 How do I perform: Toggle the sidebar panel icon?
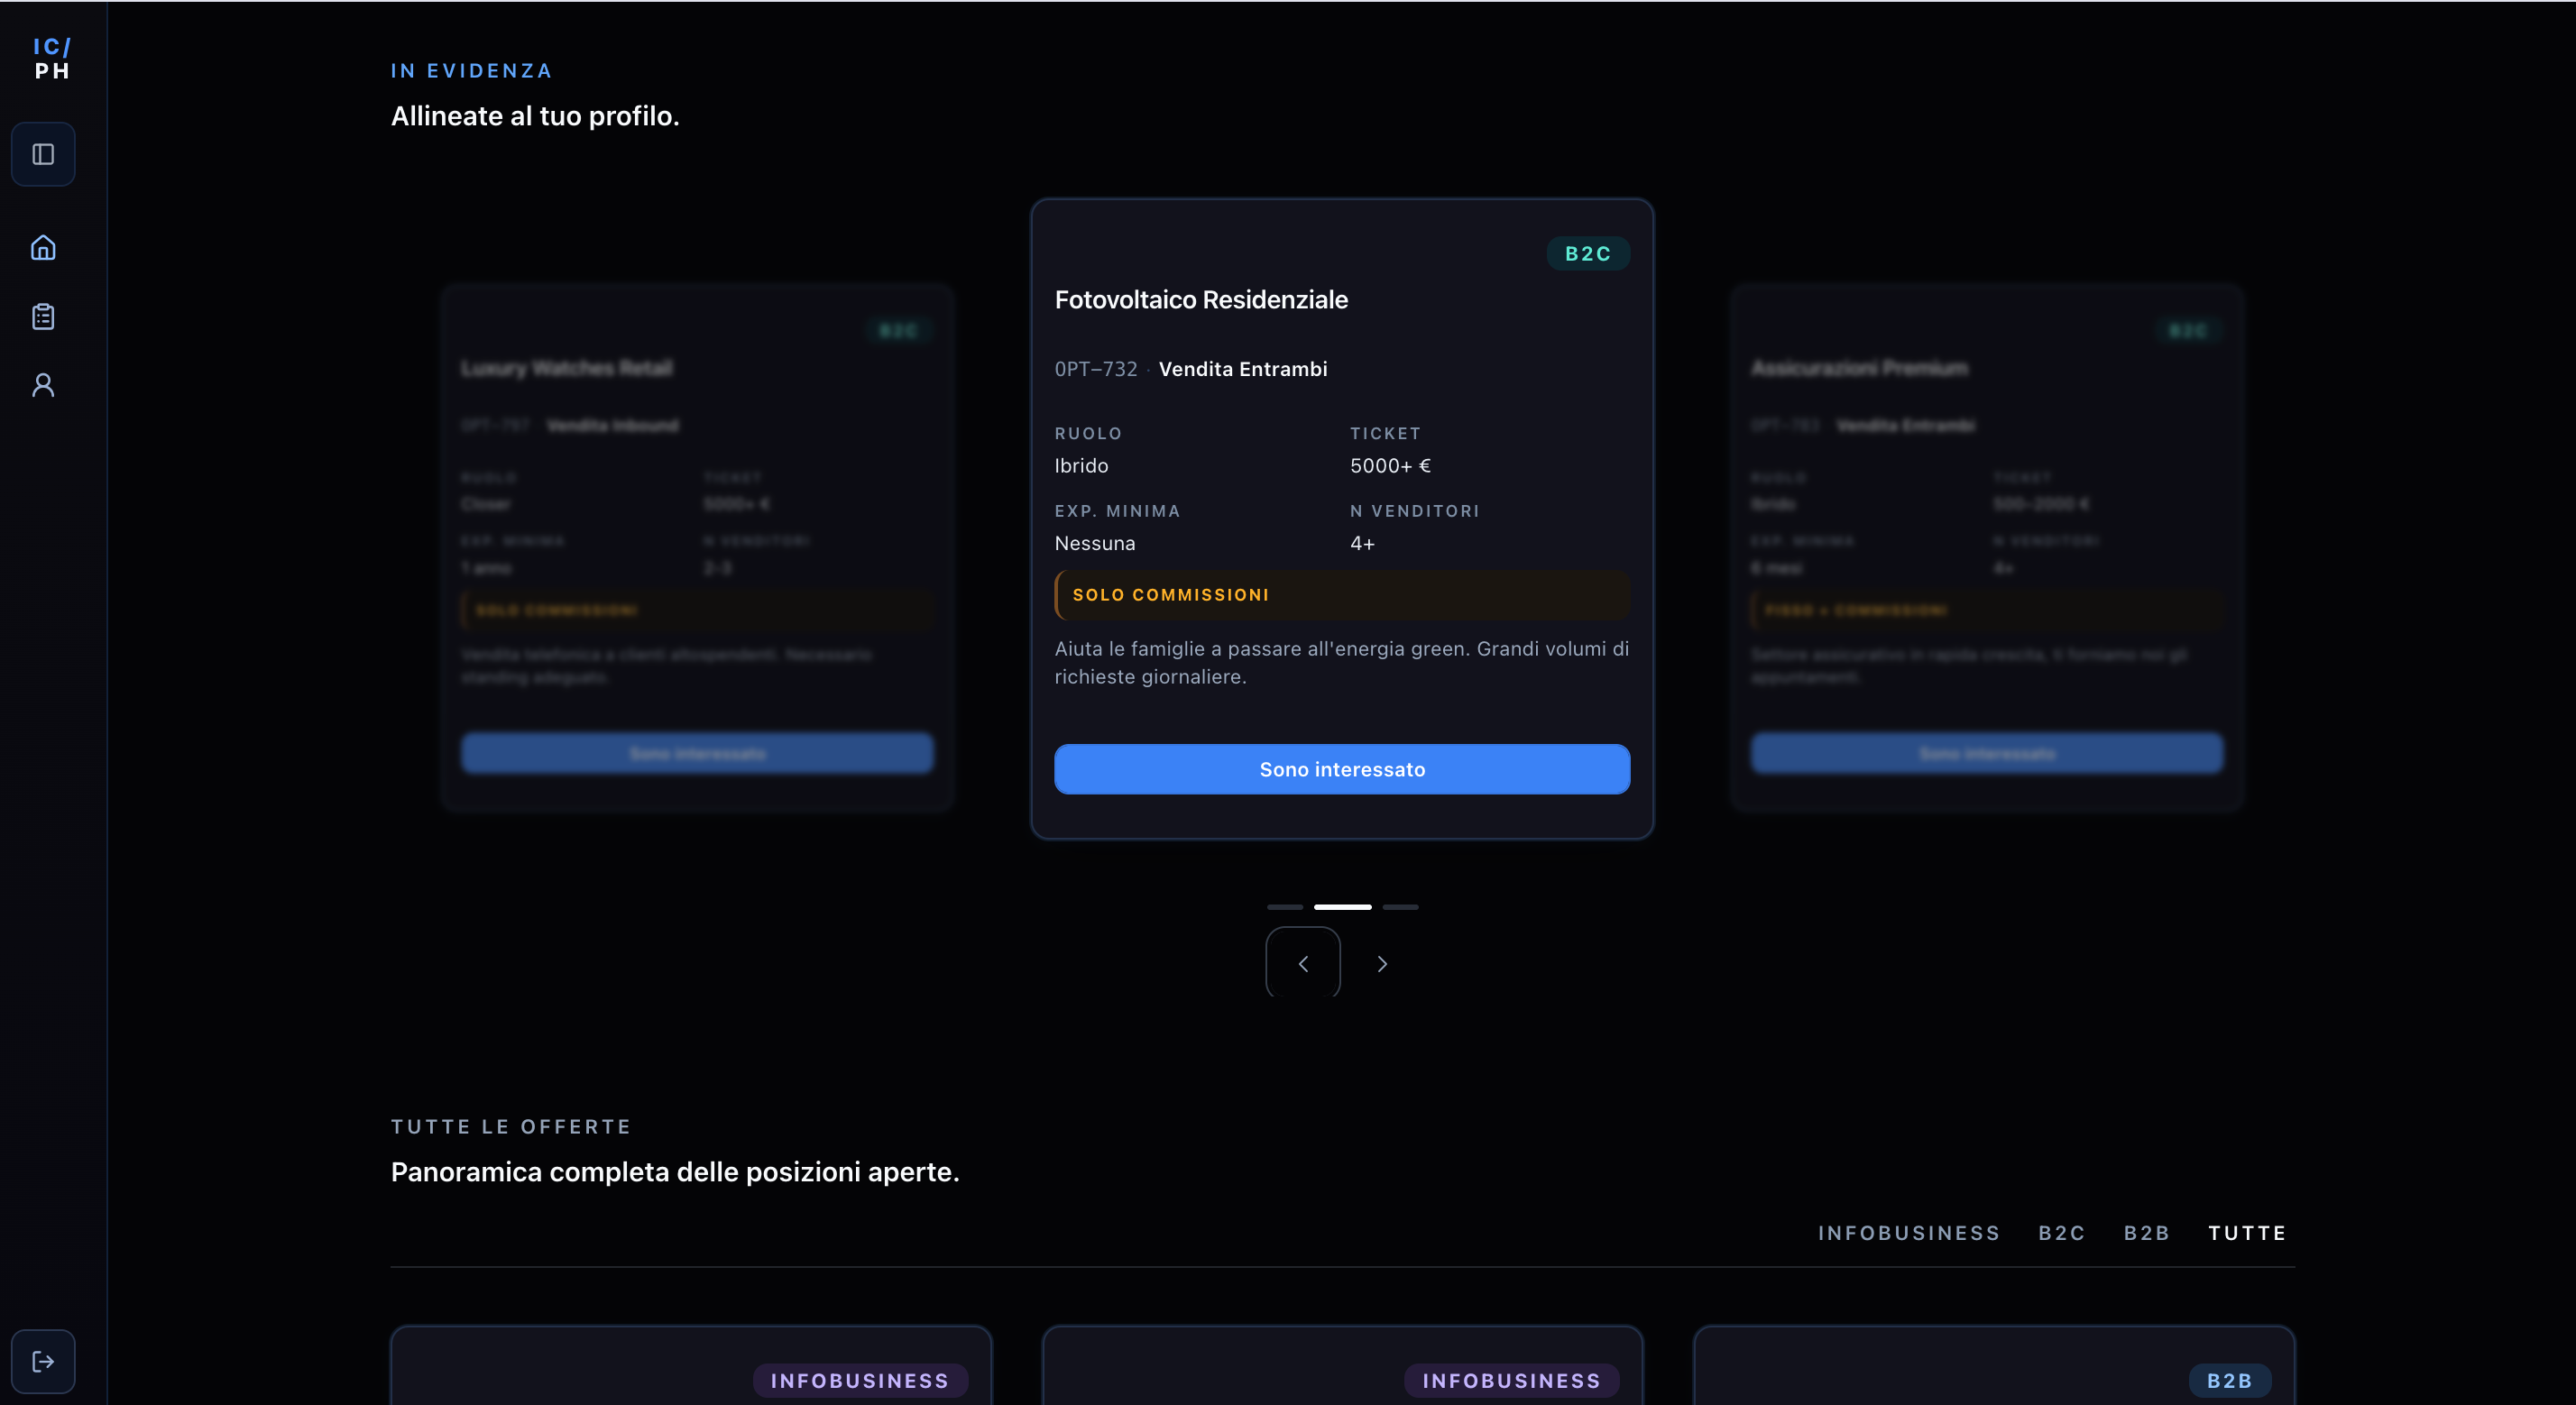pyautogui.click(x=43, y=154)
